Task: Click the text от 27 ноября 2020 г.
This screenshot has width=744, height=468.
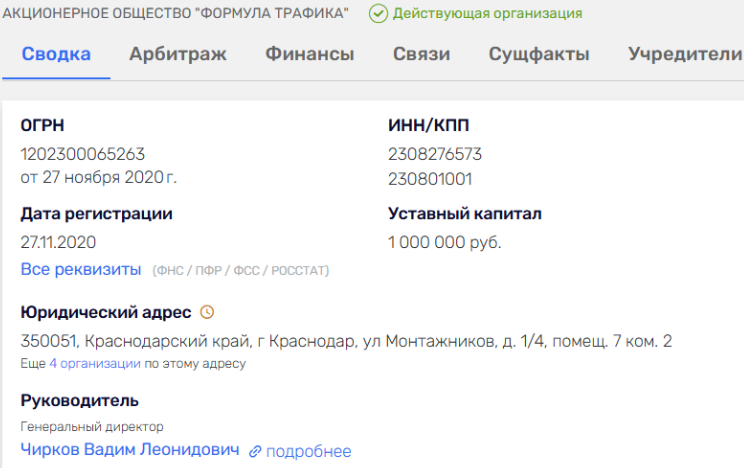Action: (x=99, y=178)
